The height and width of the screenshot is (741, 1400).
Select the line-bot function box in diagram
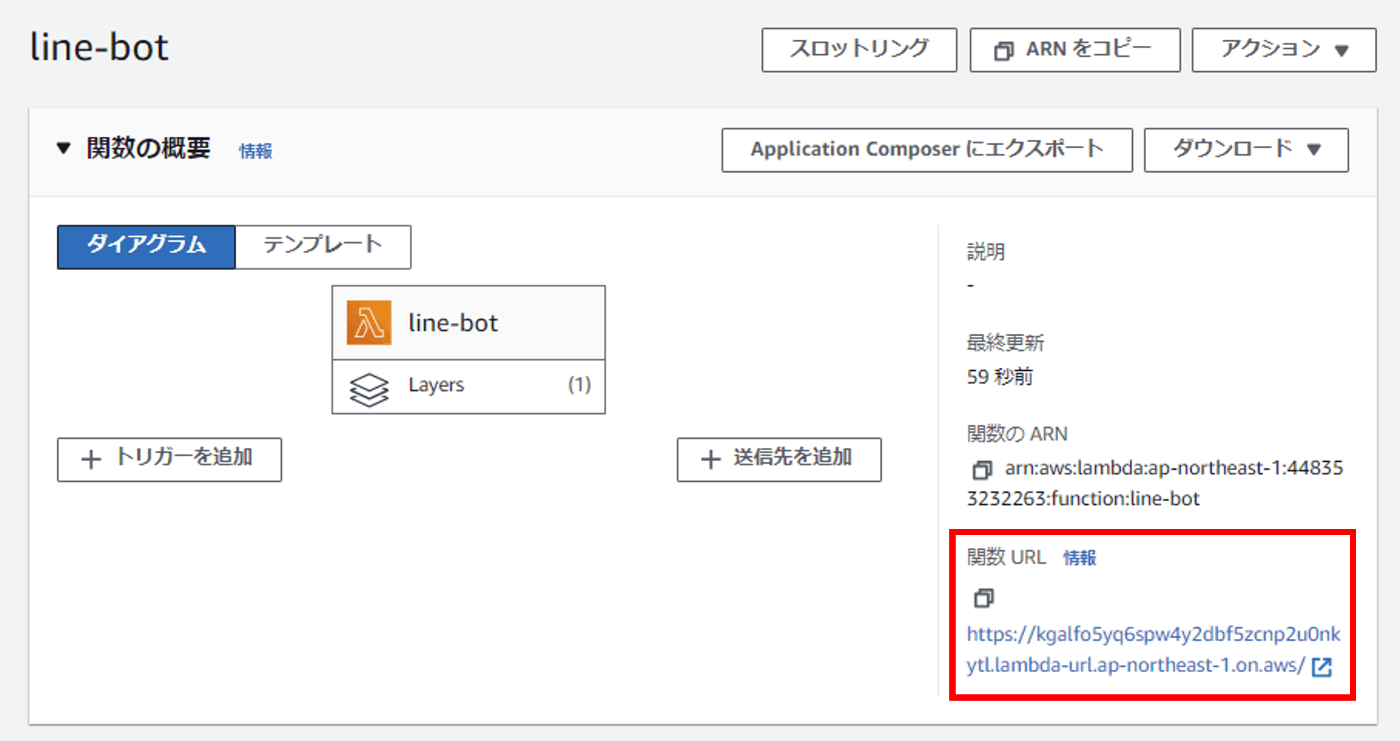click(468, 323)
